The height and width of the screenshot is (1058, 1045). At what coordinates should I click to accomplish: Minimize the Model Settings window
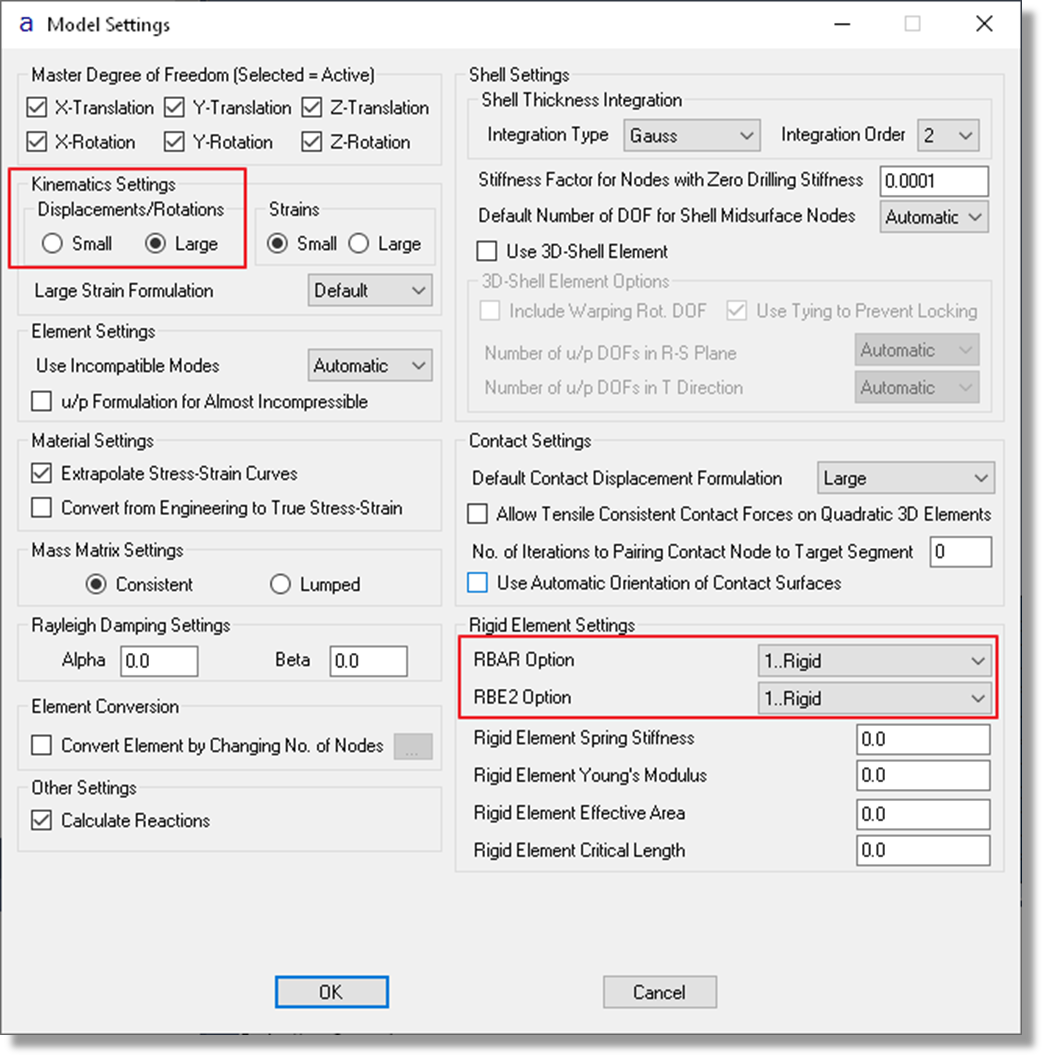[x=841, y=24]
